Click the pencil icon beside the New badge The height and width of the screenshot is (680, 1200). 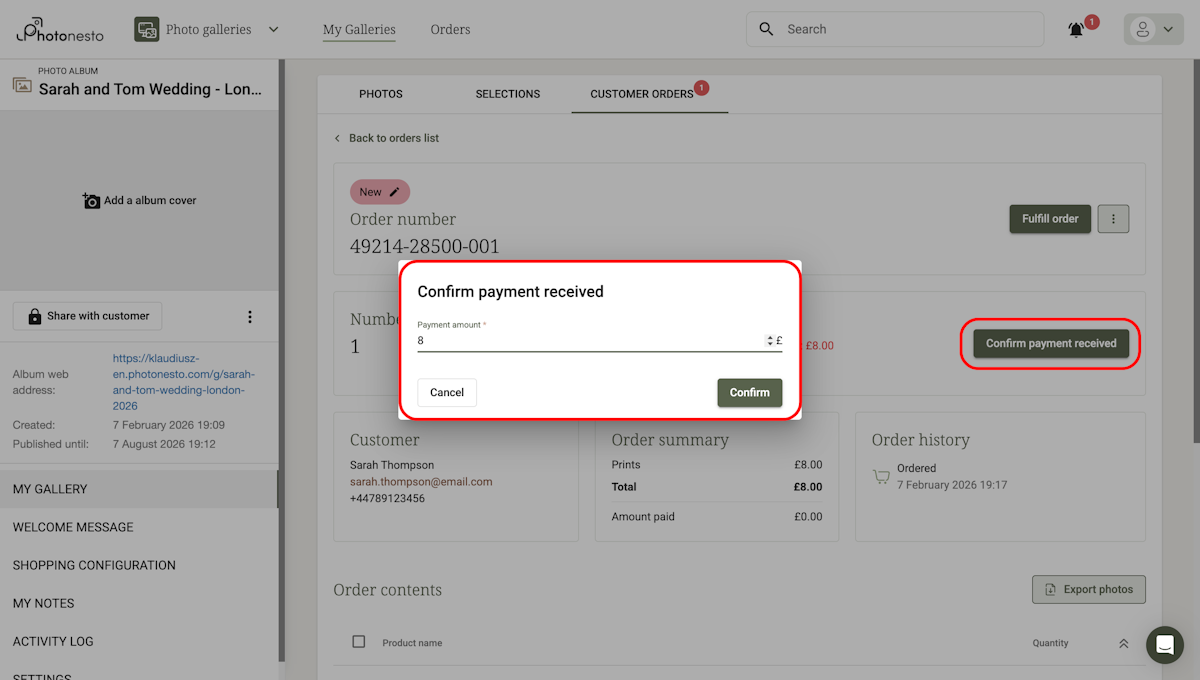click(x=394, y=191)
